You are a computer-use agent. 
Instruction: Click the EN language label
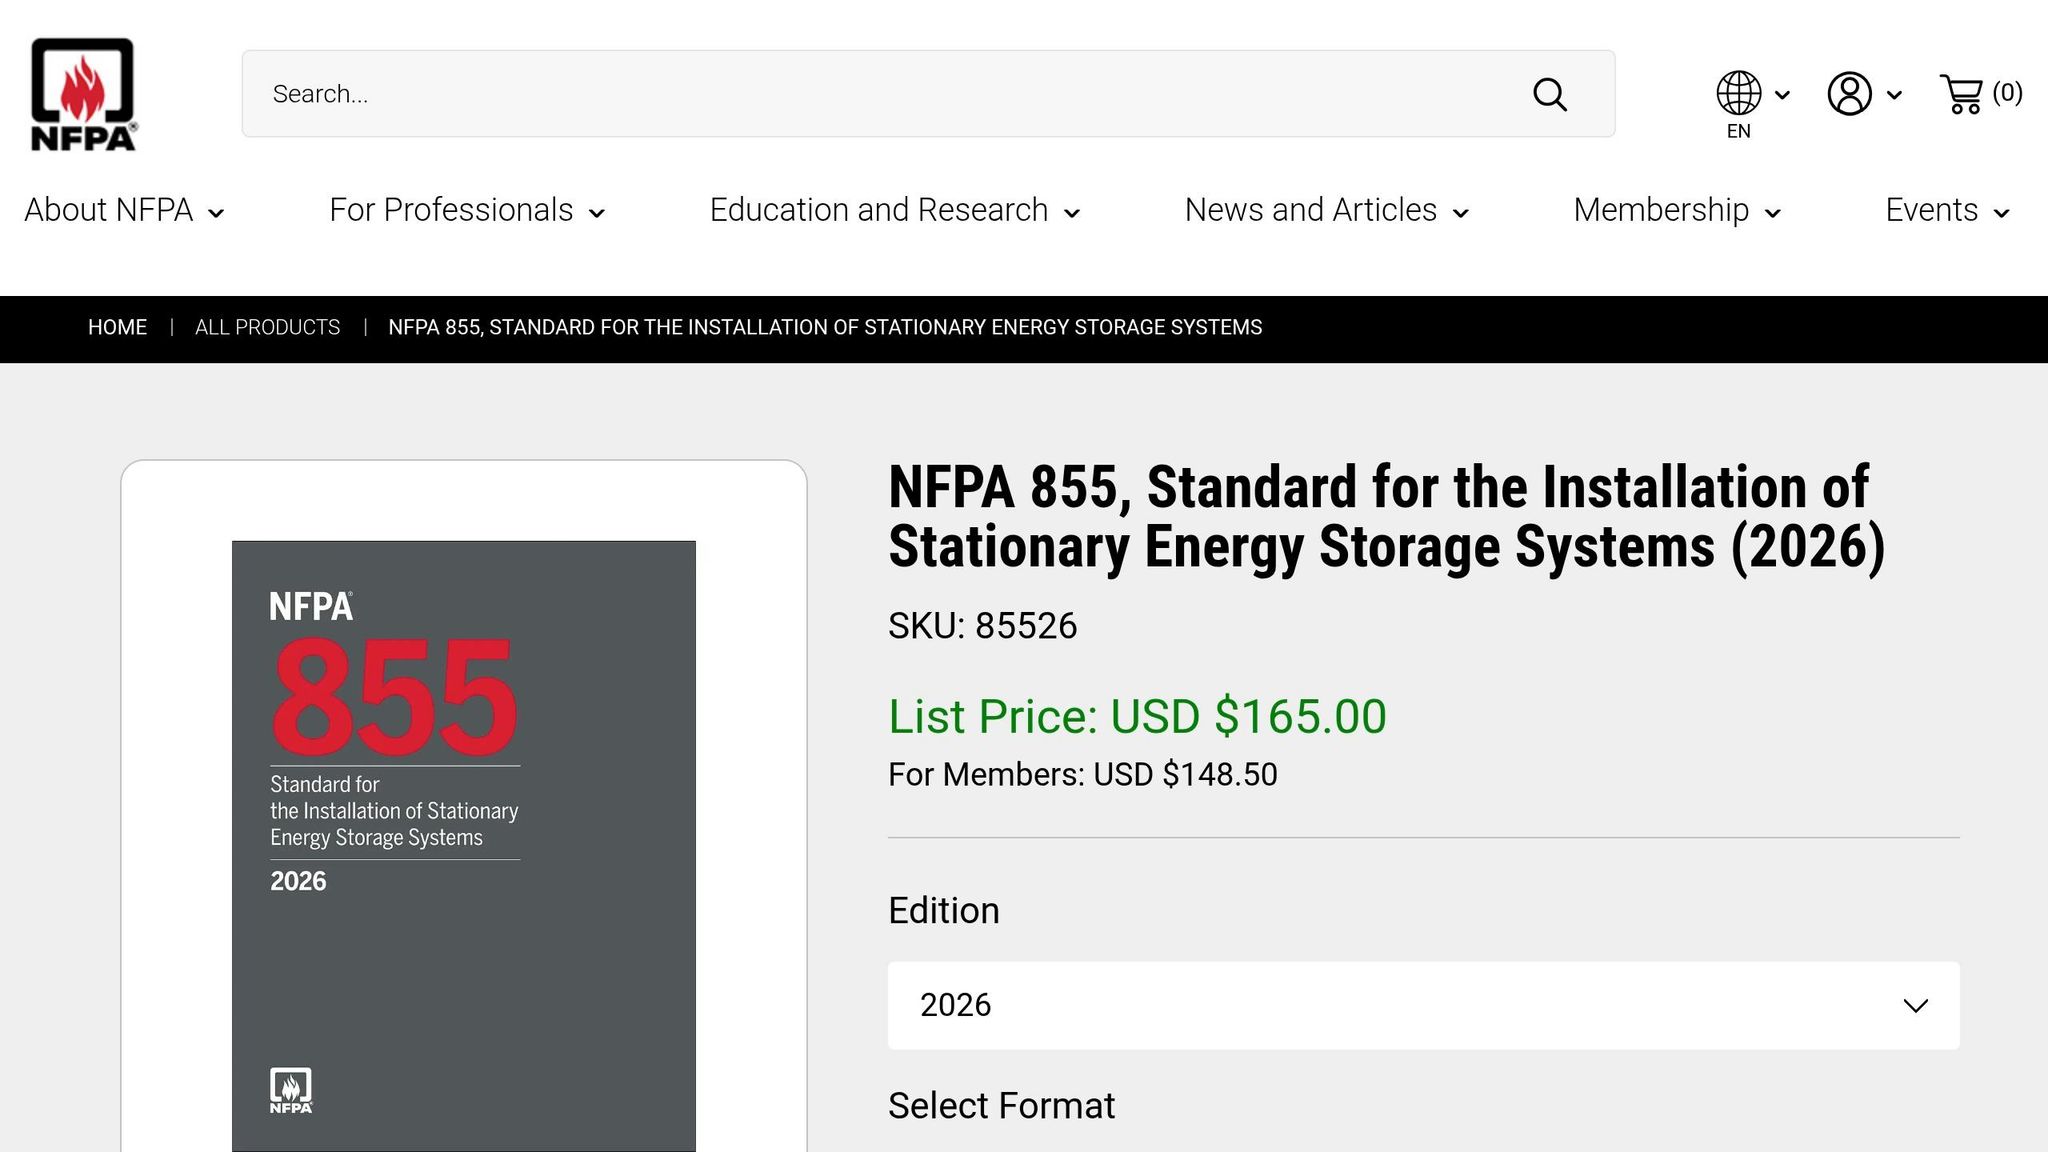coord(1739,131)
